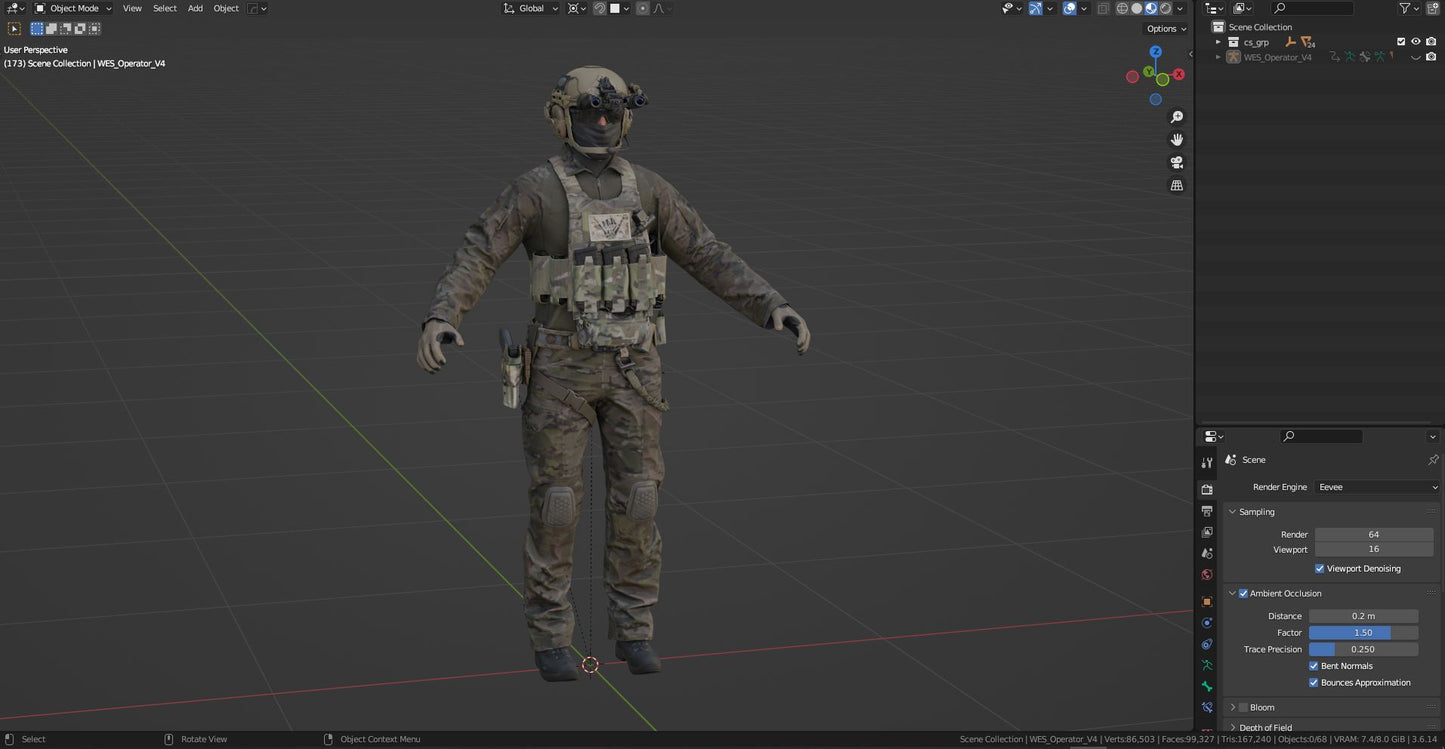Screen dimensions: 1445x749
Task: Open the View Layer Properties tab
Action: pyautogui.click(x=1206, y=532)
